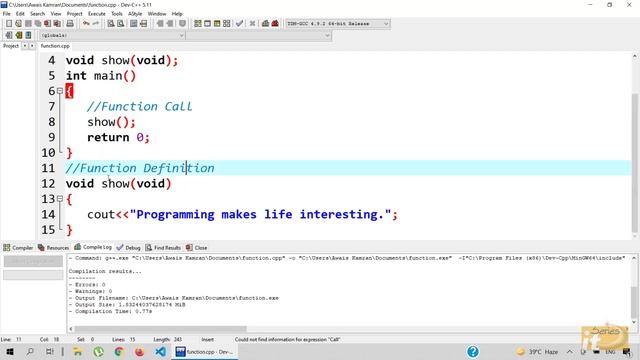Click the compile log vertical scrollbar
The height and width of the screenshot is (360, 640).
click(x=634, y=301)
